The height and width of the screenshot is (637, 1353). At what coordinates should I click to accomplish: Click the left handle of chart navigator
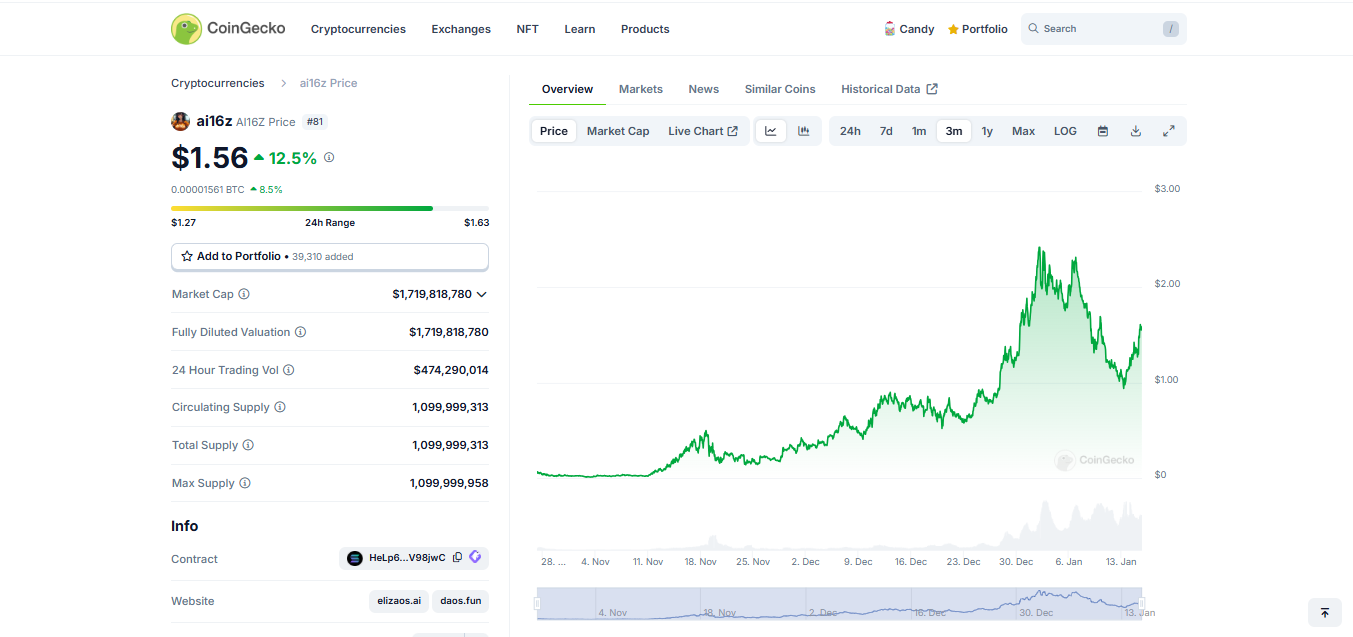click(538, 603)
